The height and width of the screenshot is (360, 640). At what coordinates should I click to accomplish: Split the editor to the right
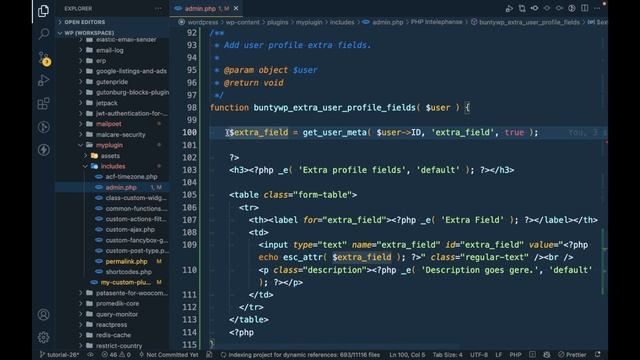point(584,8)
